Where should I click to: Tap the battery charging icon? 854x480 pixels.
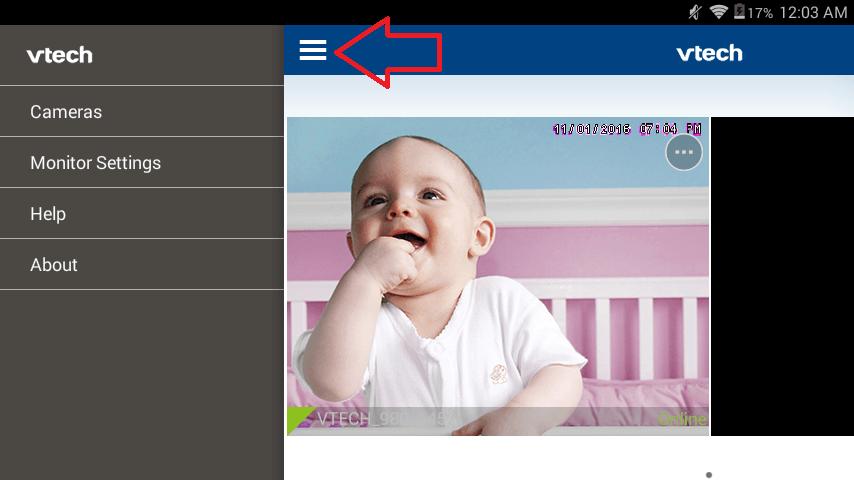[x=739, y=11]
